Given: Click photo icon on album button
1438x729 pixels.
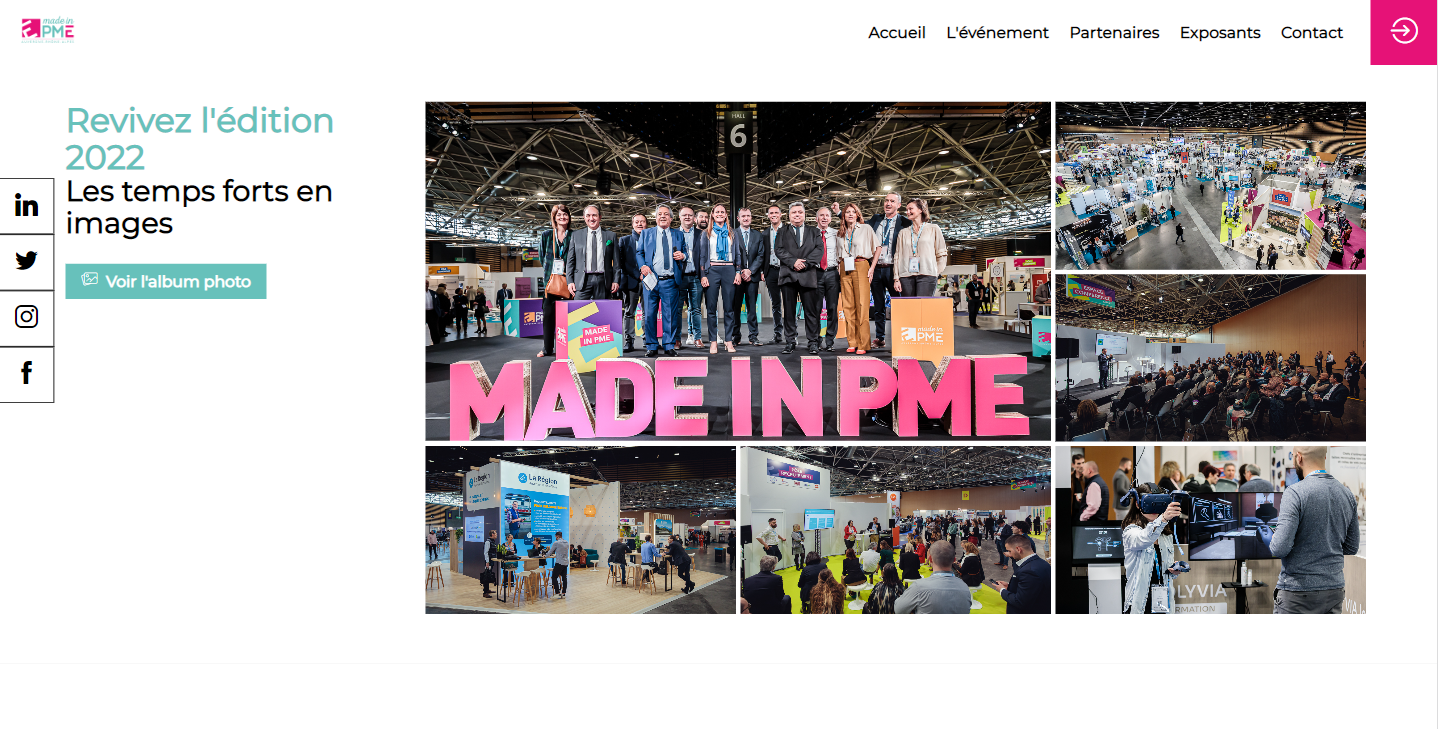Looking at the screenshot, I should (90, 280).
